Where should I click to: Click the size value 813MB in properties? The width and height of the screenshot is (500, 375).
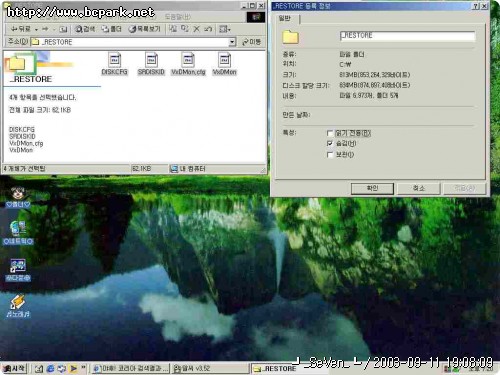point(374,75)
